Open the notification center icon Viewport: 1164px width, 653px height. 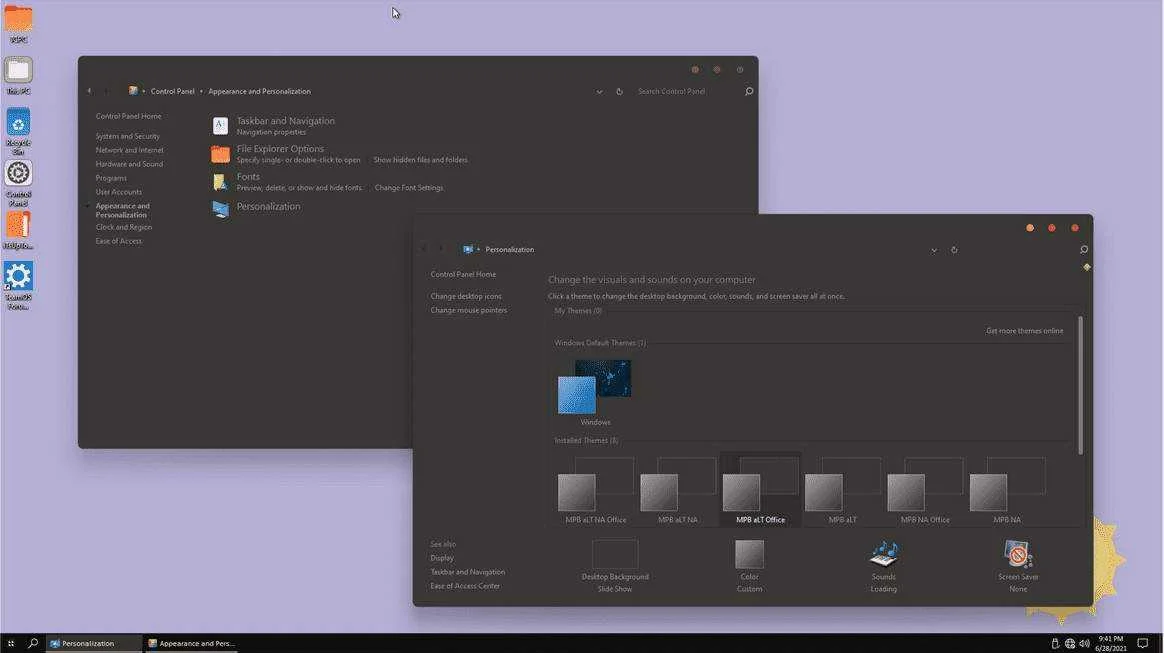click(1142, 643)
